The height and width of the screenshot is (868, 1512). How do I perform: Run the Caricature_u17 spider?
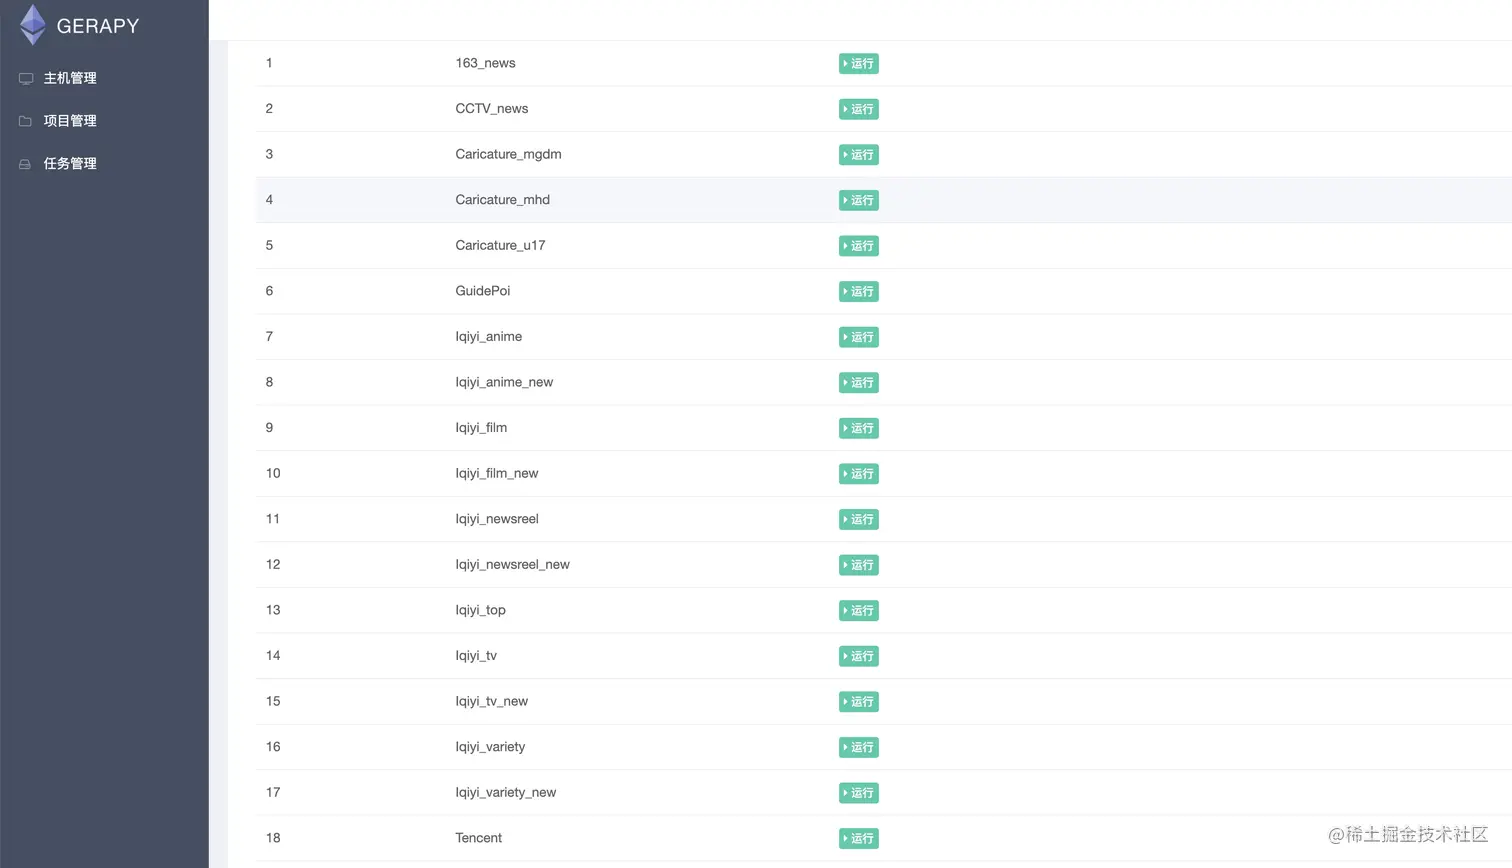tap(859, 246)
